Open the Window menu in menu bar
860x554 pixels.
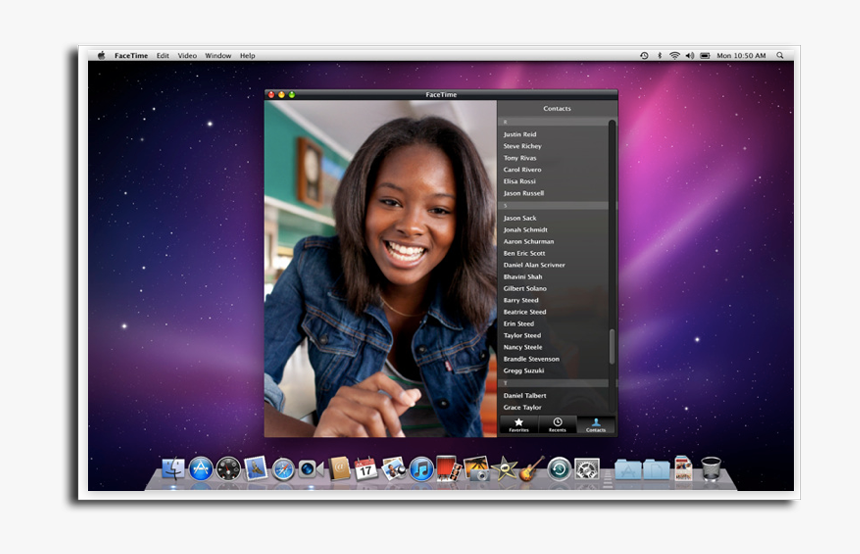tap(218, 56)
